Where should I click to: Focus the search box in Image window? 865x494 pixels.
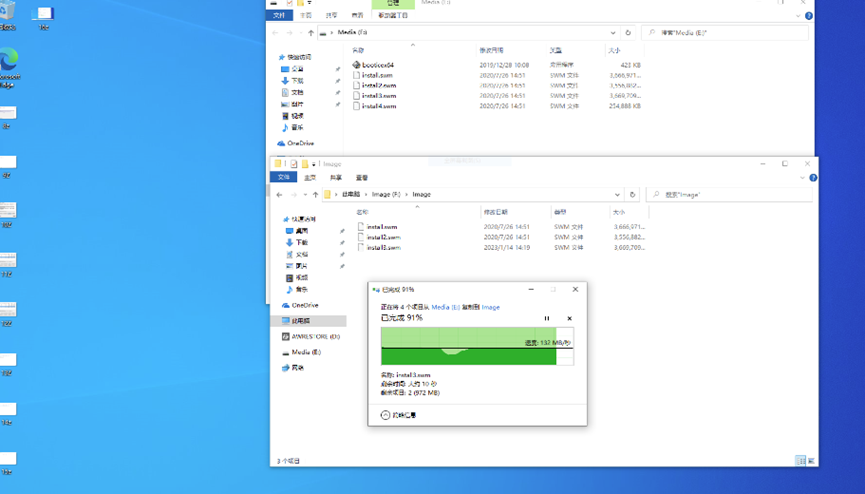728,195
